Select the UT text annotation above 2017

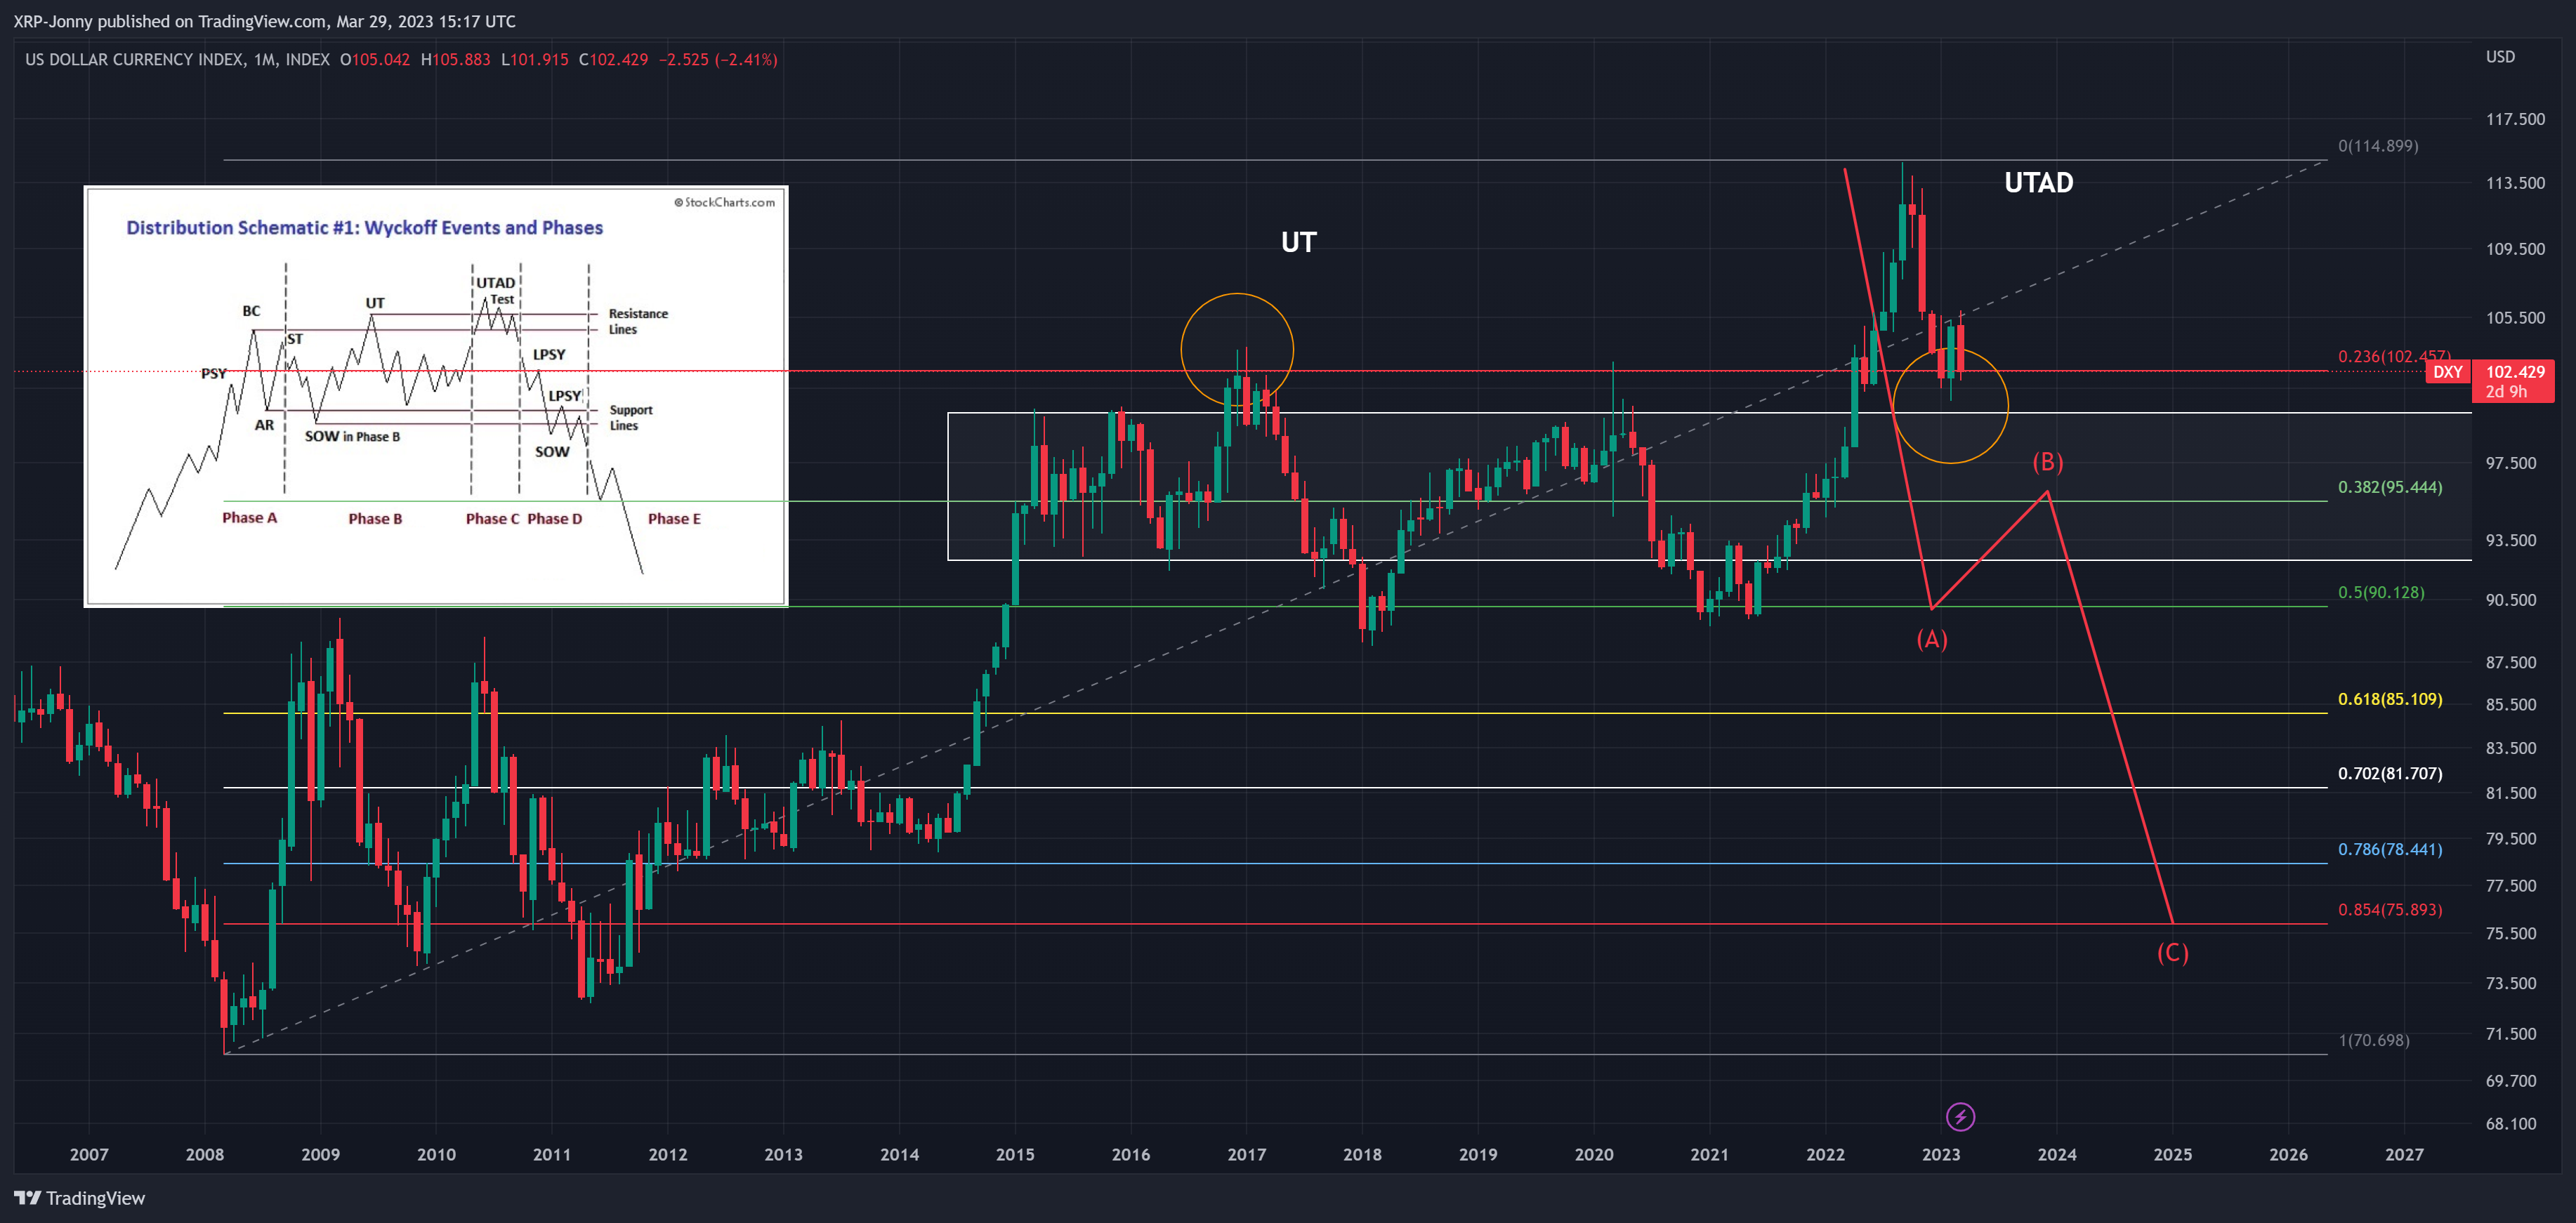click(1298, 242)
